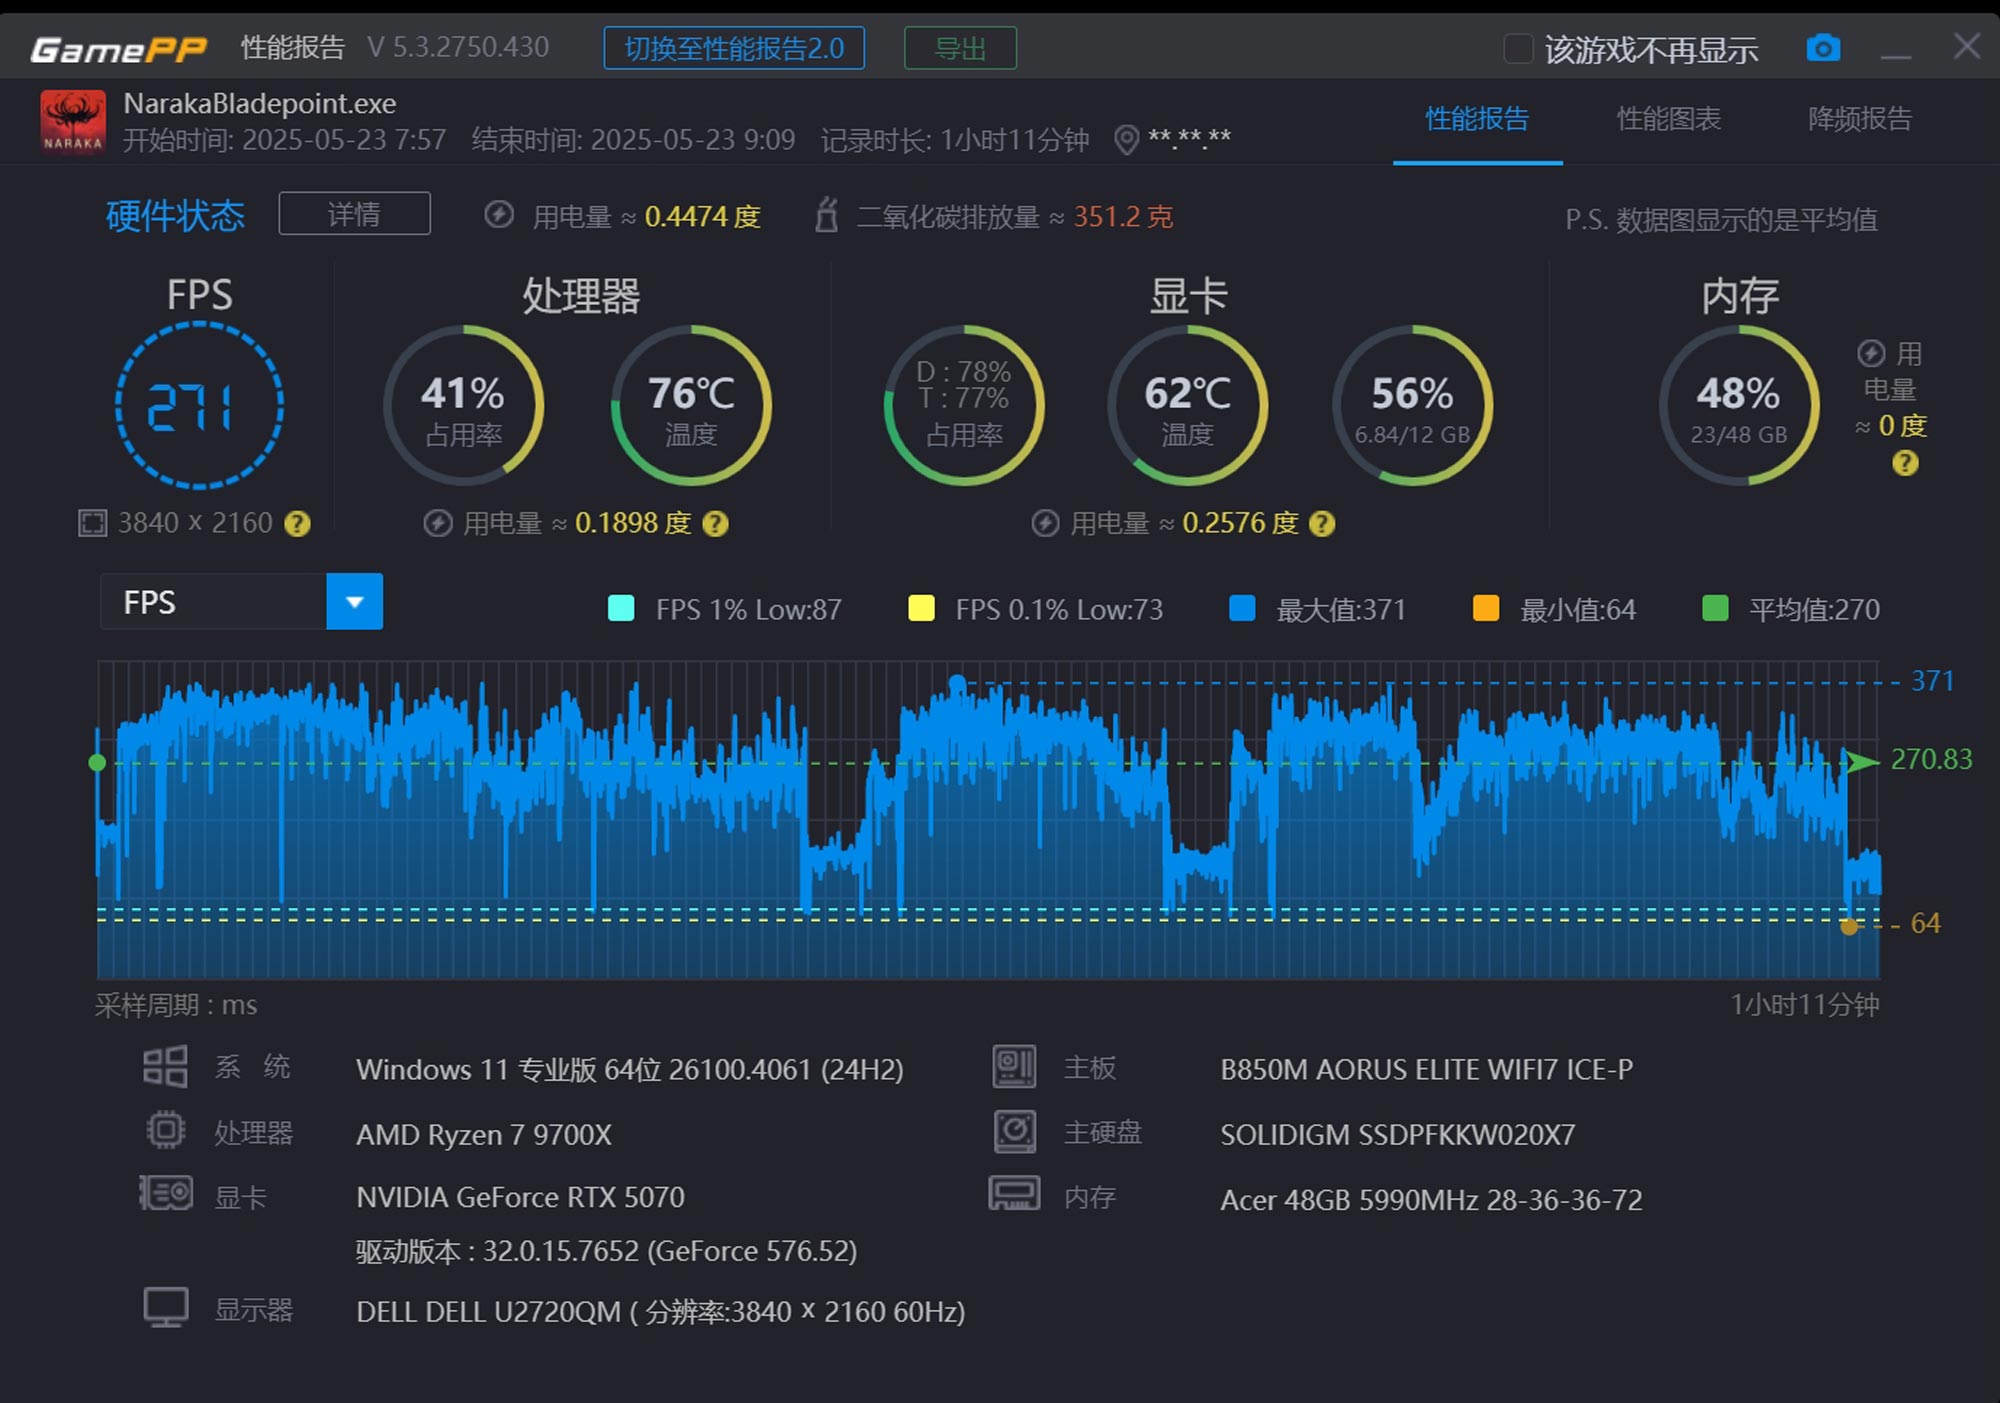
Task: Click the maximum 371 point on the chart
Action: tap(957, 684)
